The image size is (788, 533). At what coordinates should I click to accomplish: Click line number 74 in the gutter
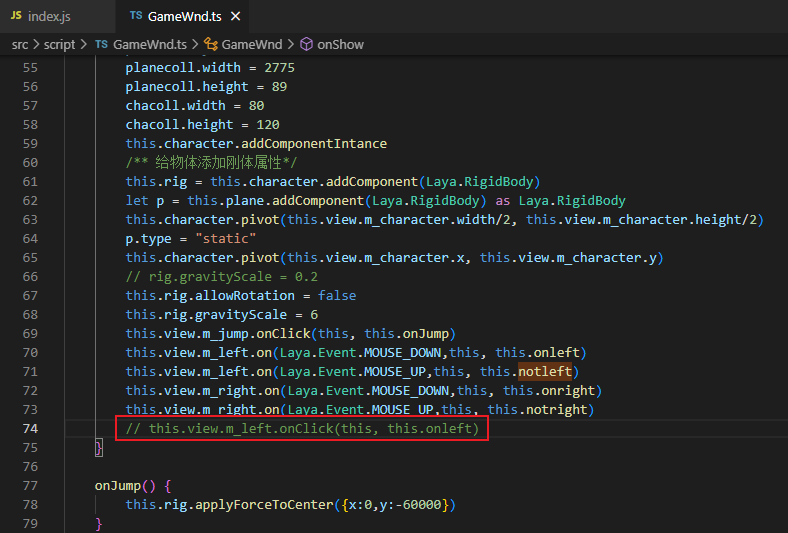click(x=30, y=429)
